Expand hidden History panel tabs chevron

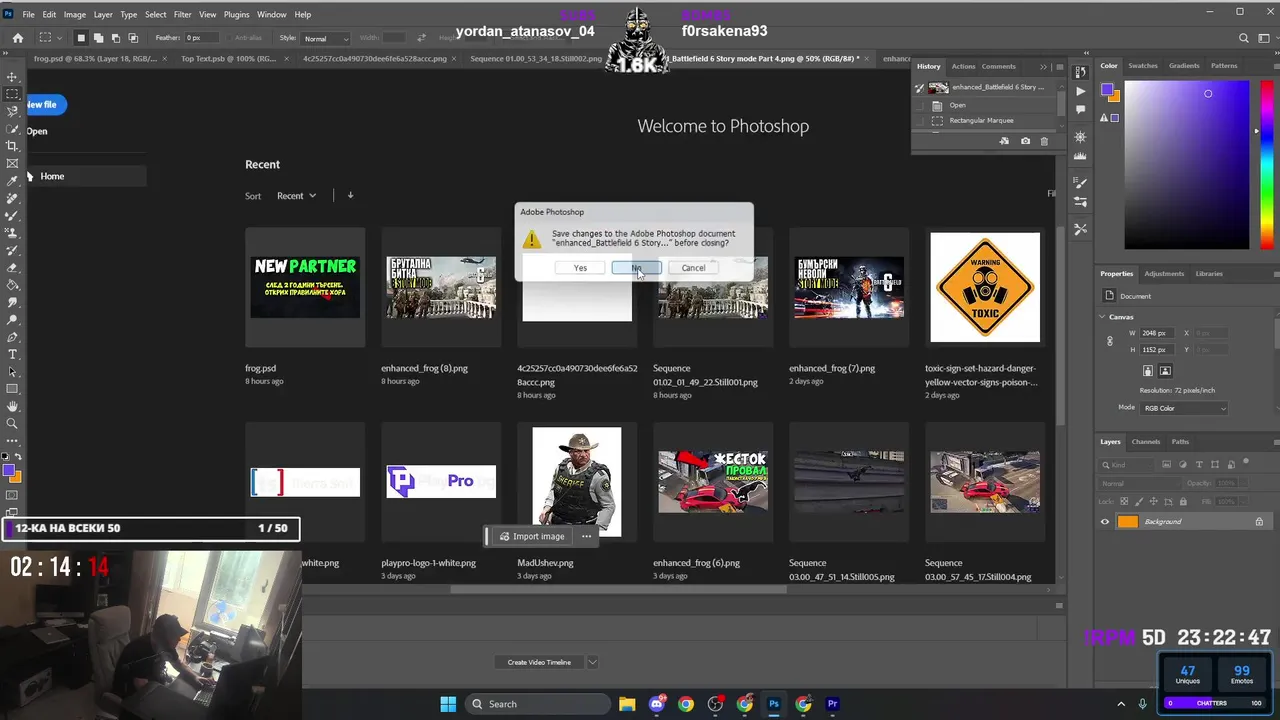click(1043, 67)
